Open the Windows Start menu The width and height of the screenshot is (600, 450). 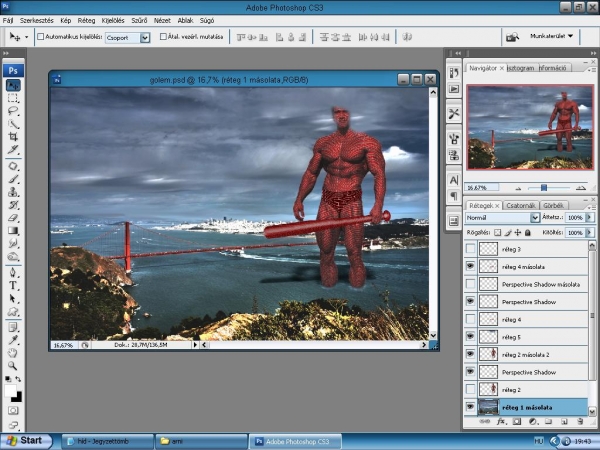click(x=26, y=441)
